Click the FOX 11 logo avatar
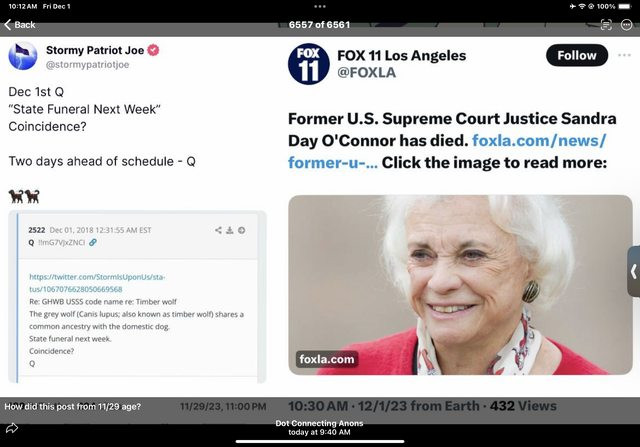Screen dimensions: 640x447 point(308,64)
